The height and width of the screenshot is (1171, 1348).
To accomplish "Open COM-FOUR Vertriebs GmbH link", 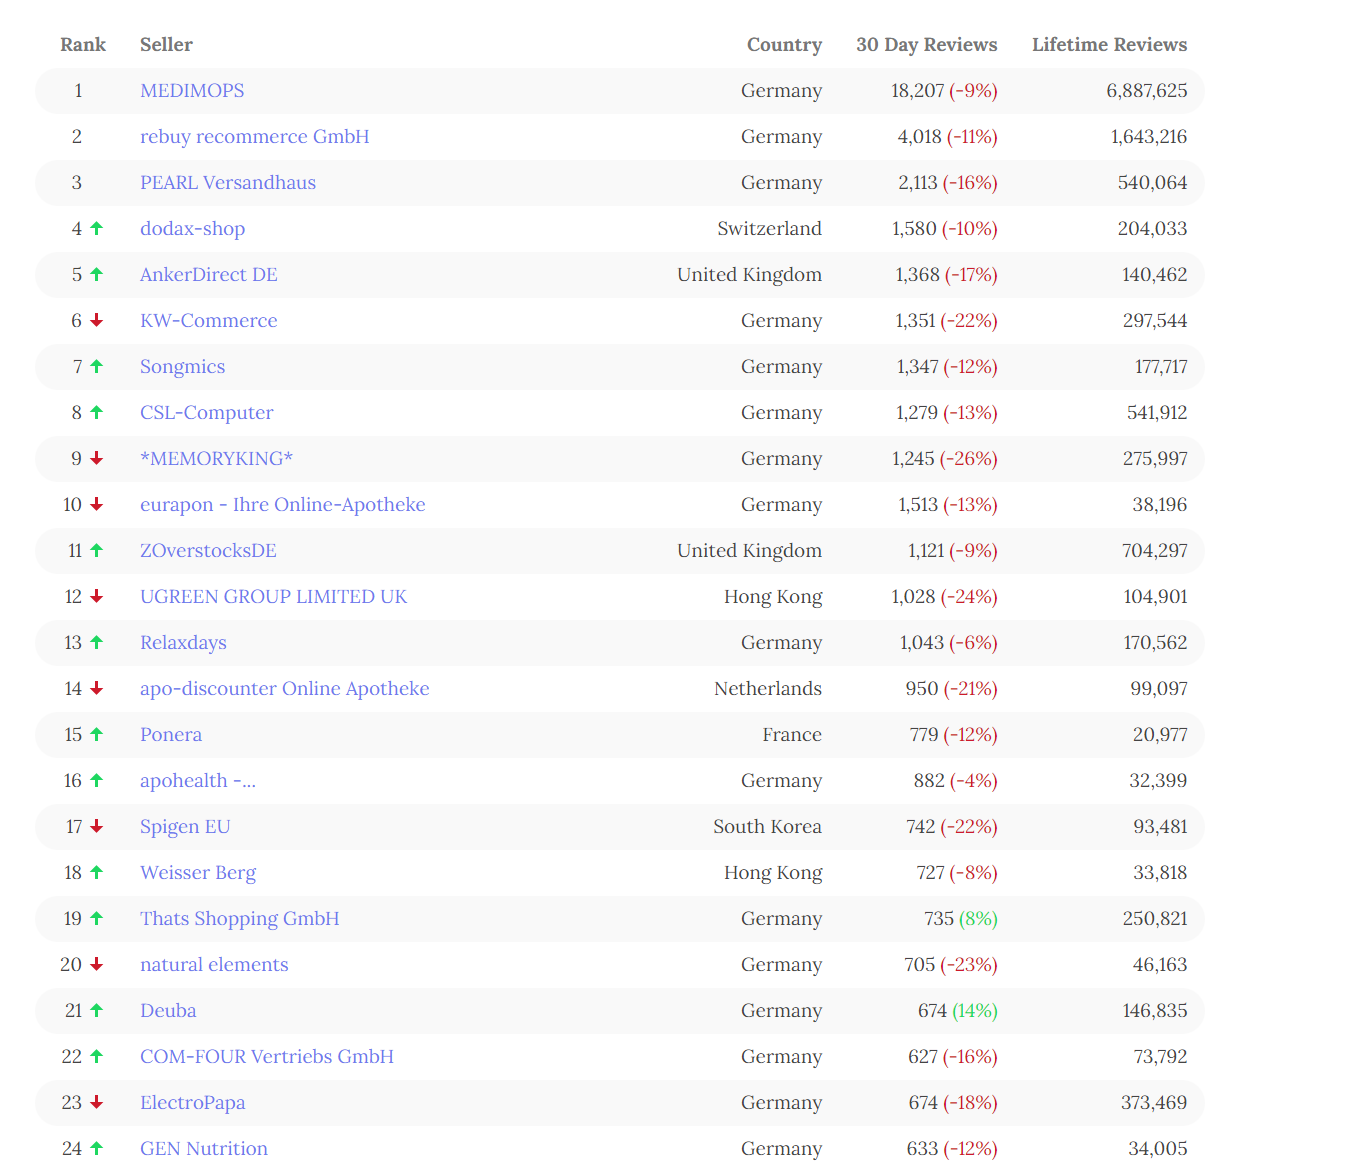I will click(x=267, y=1057).
